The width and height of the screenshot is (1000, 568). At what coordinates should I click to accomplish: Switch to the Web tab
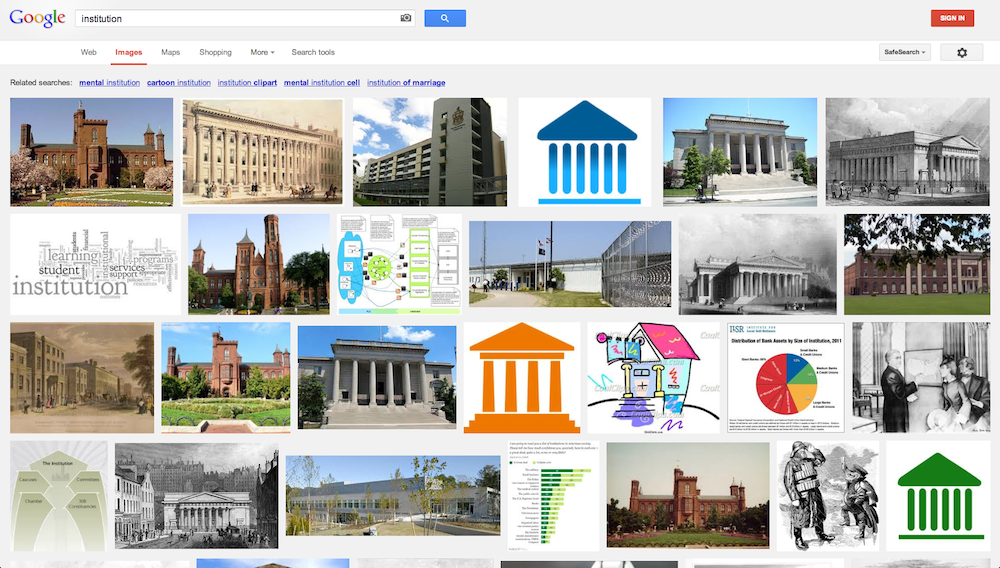tap(89, 52)
